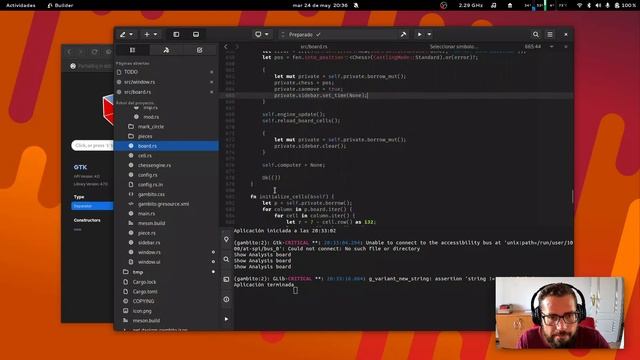The height and width of the screenshot is (360, 640).
Task: Click the Wi-Fi icon in system tray
Action: coord(579,5)
